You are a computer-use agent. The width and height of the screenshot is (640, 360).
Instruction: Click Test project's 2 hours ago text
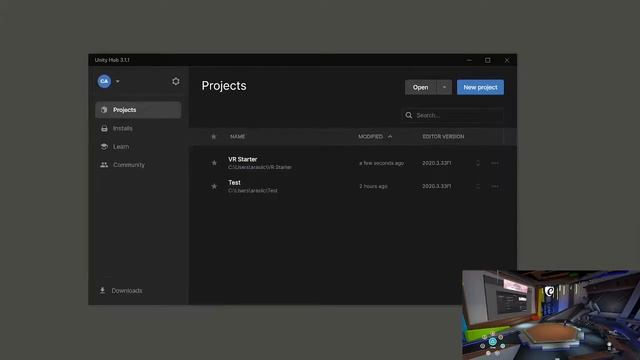373,187
